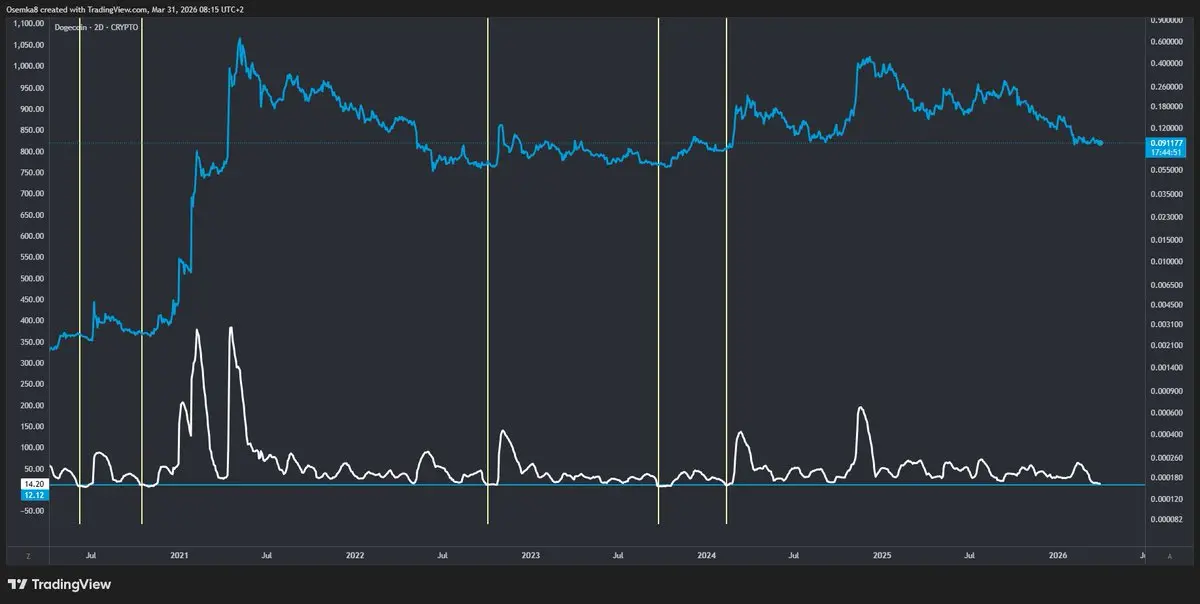Click the 500.00 left axis label
Screen dimensions: 1200x604
tap(33, 278)
